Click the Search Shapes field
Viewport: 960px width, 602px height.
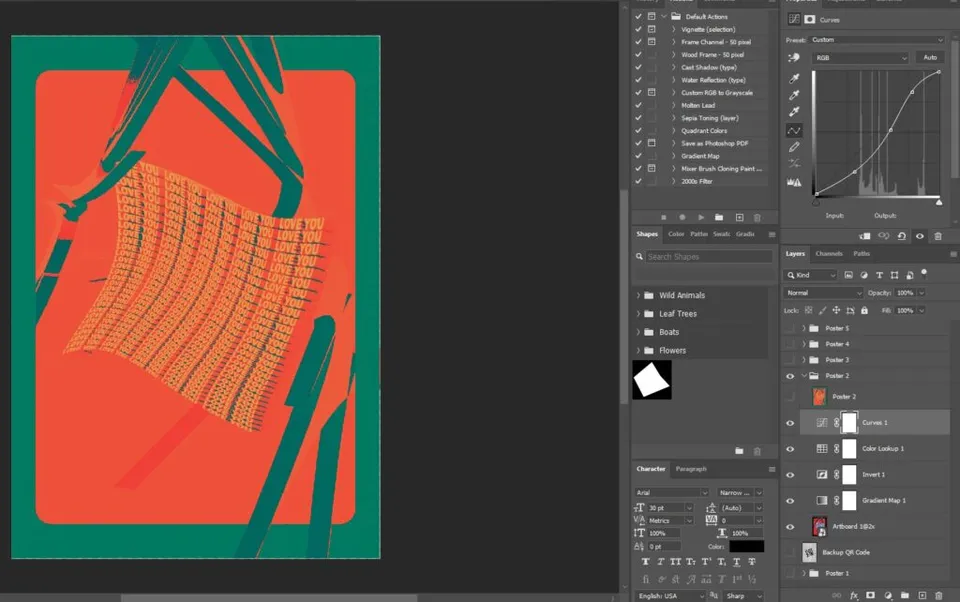tap(708, 257)
